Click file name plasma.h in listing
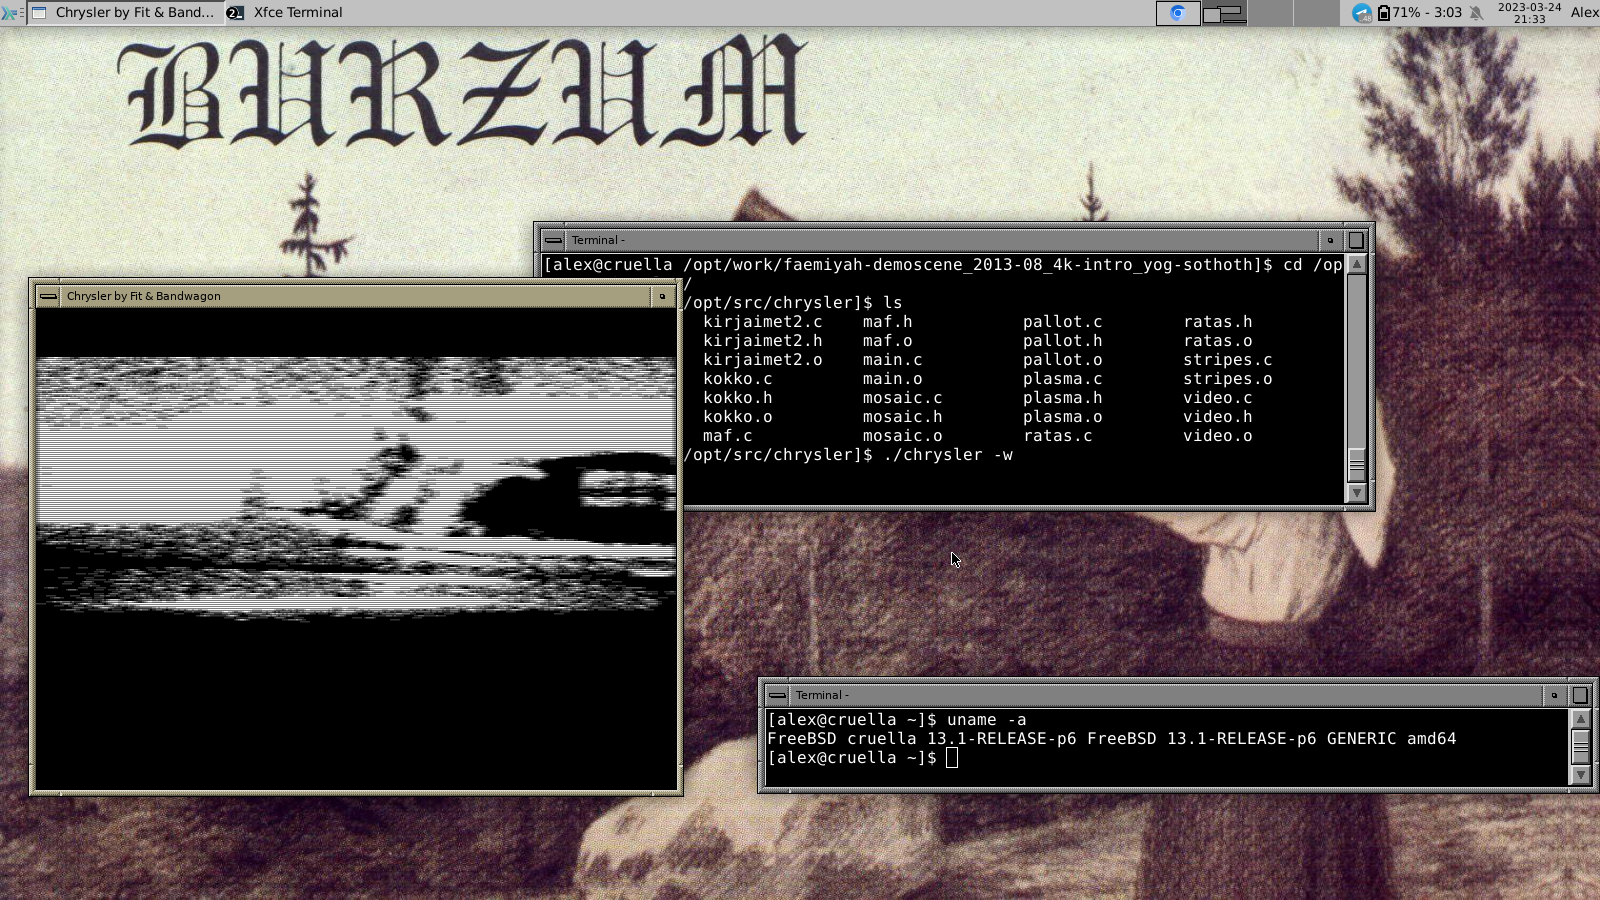The width and height of the screenshot is (1600, 900). tap(1062, 398)
